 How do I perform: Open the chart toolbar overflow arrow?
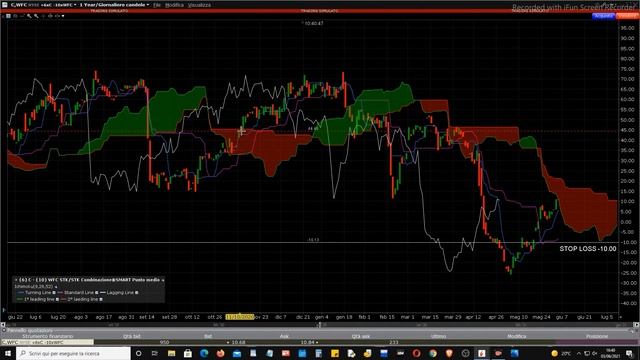(63, 16)
